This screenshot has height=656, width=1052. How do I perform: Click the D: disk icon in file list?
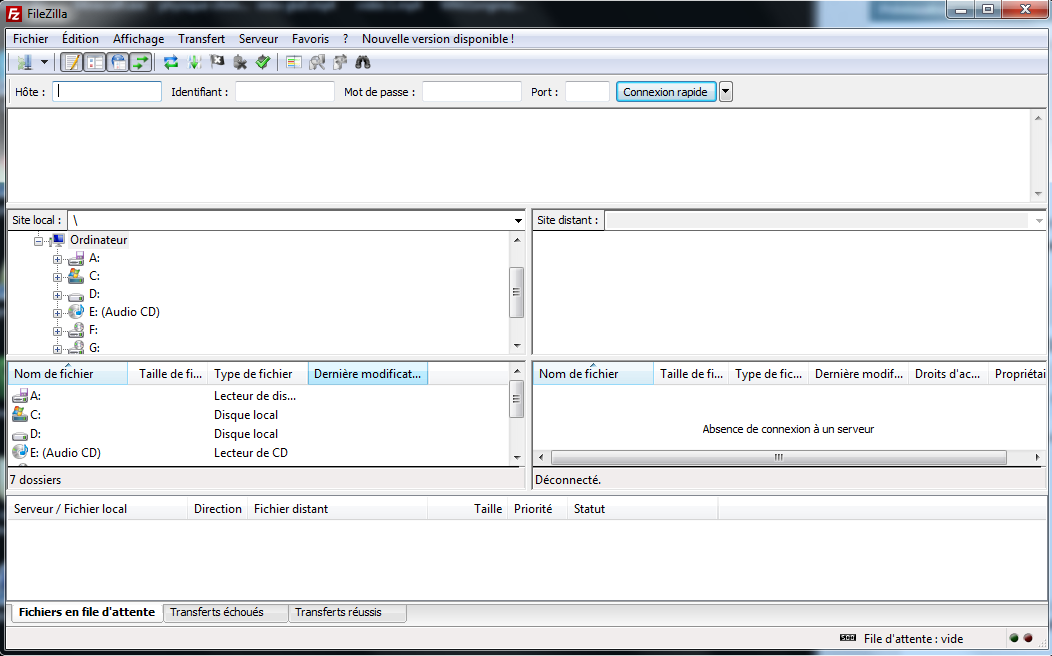click(x=20, y=434)
